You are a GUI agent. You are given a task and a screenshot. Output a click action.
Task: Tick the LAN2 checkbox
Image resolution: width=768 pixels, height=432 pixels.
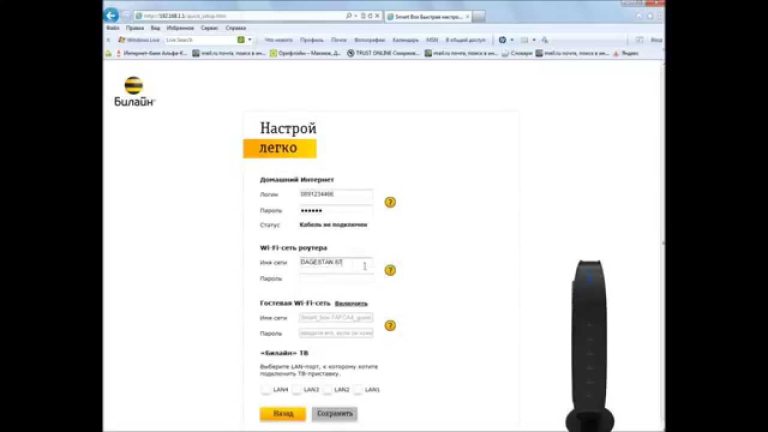coord(327,389)
